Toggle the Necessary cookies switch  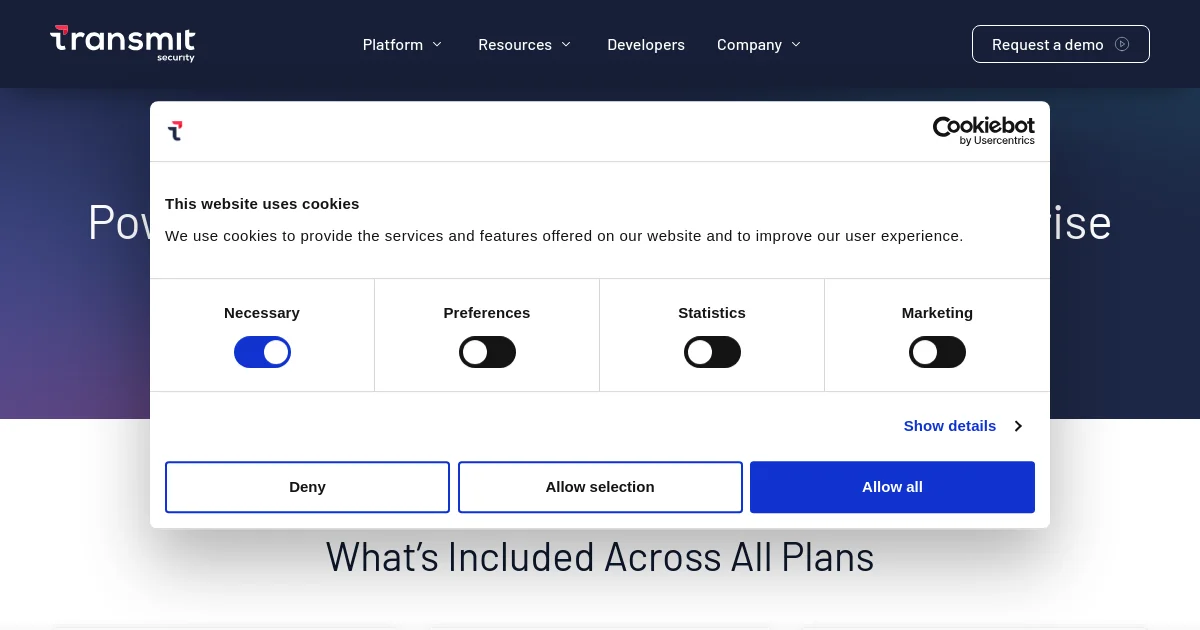[262, 352]
